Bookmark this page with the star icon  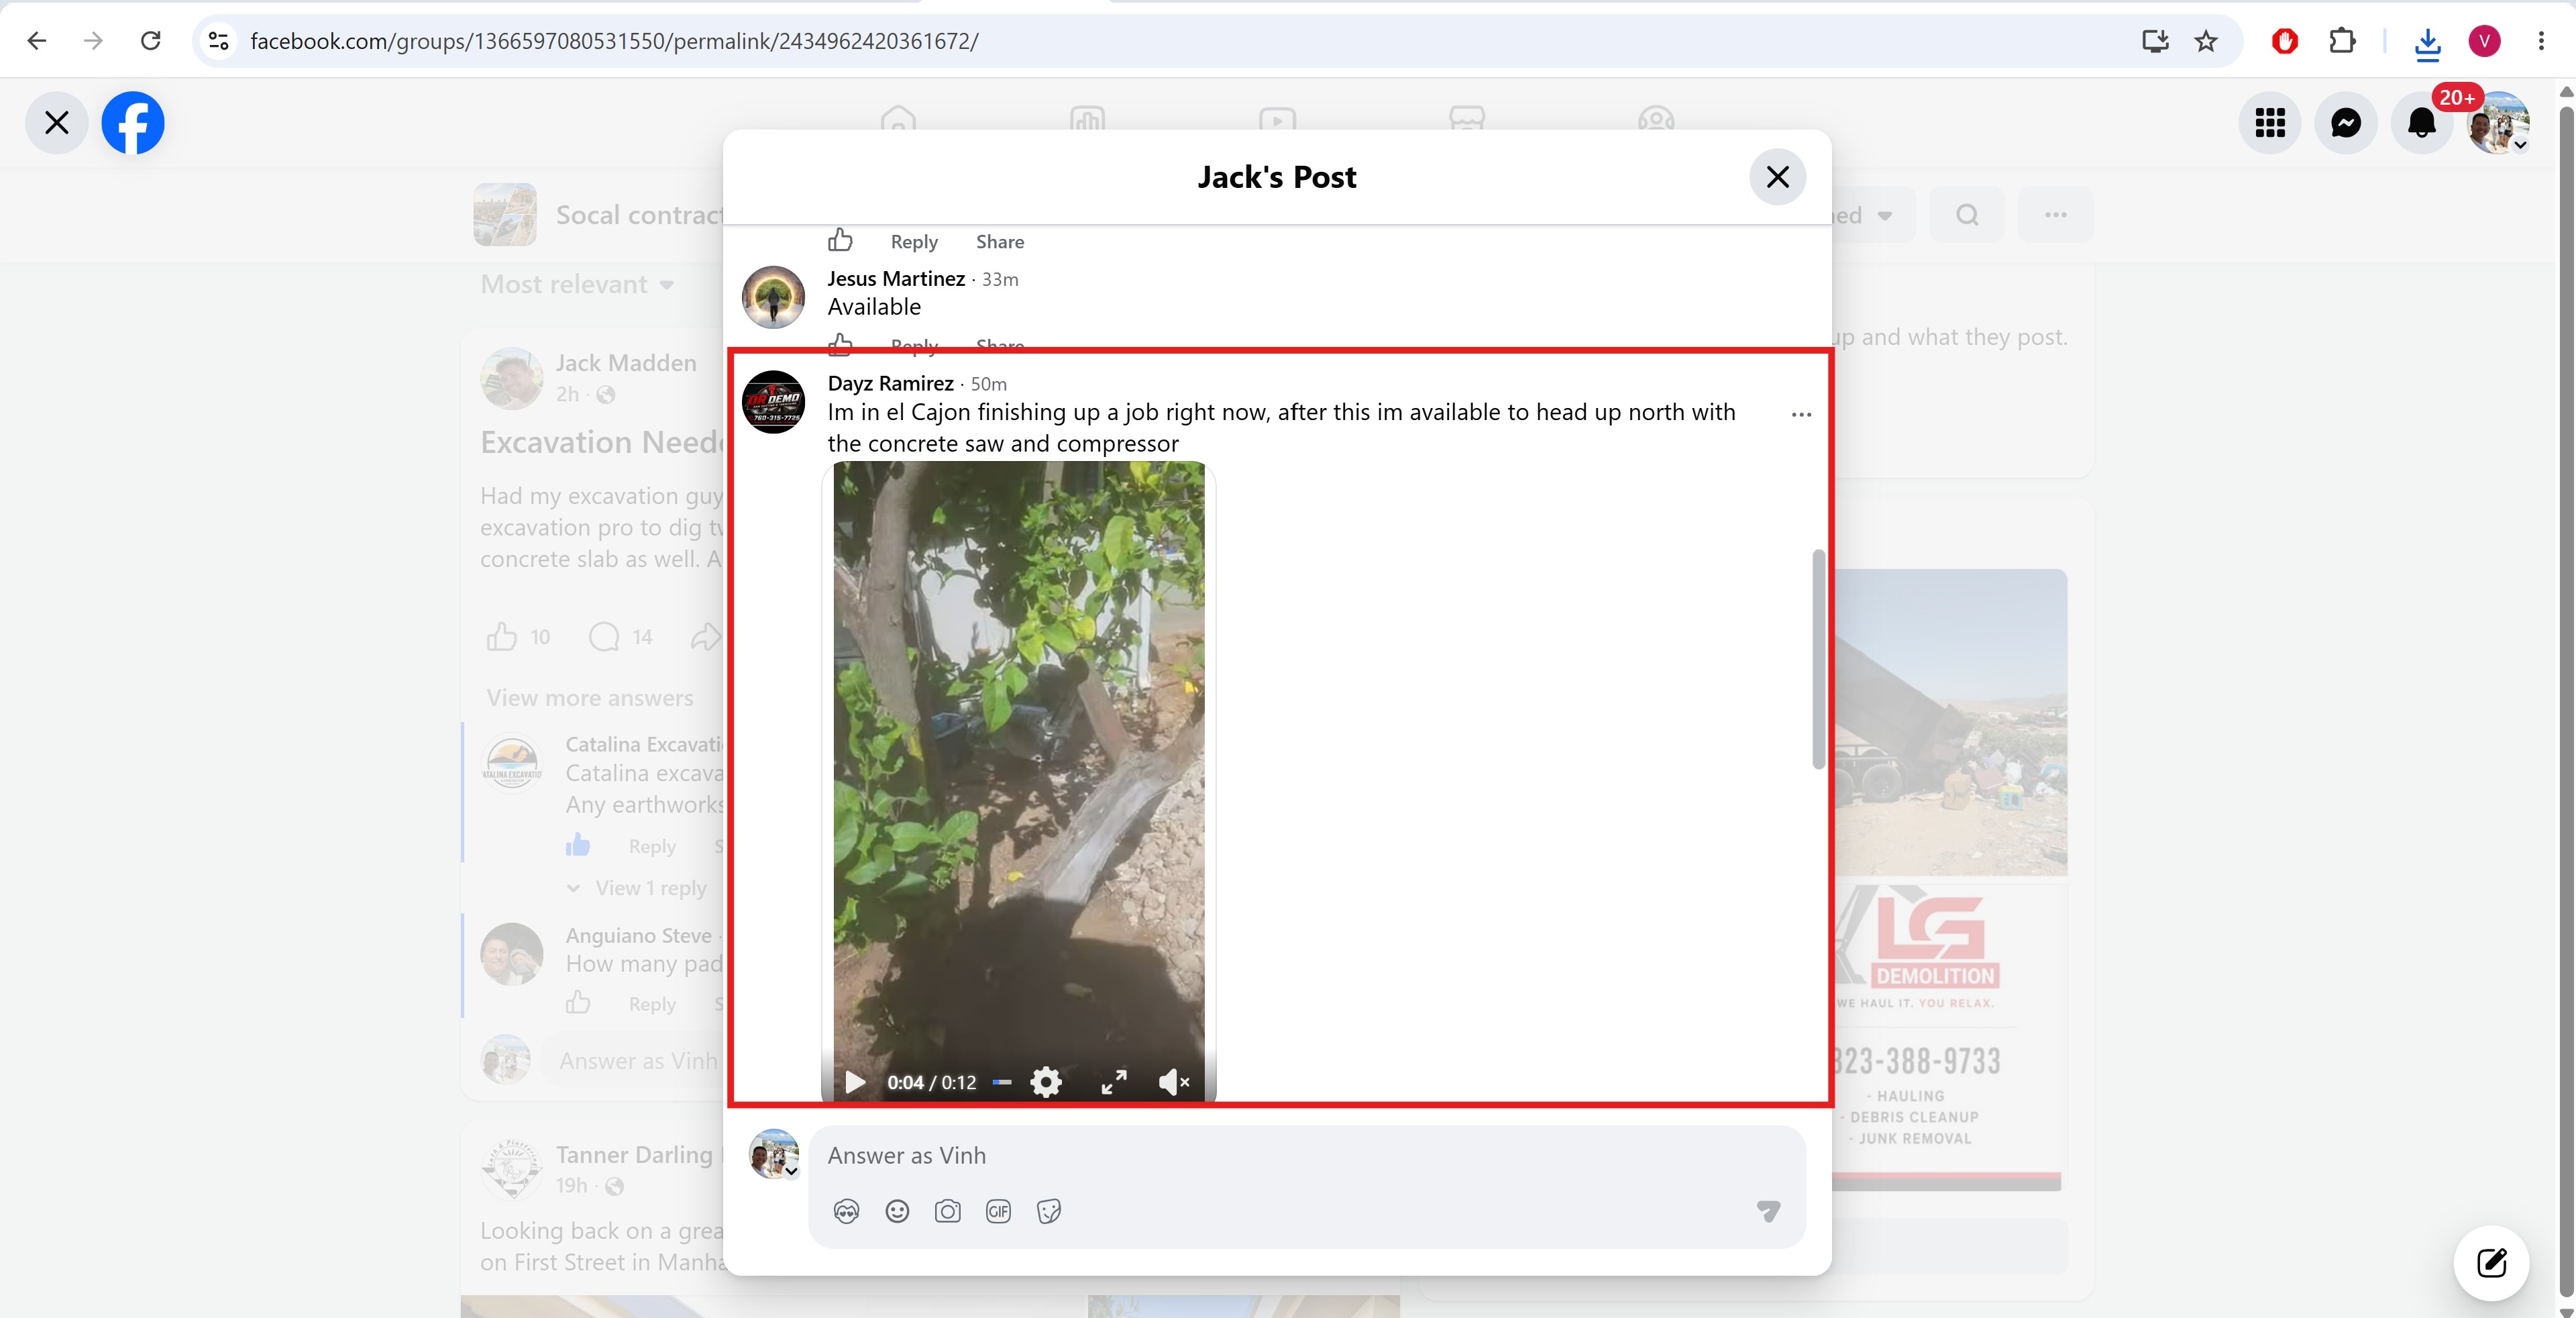[2206, 41]
